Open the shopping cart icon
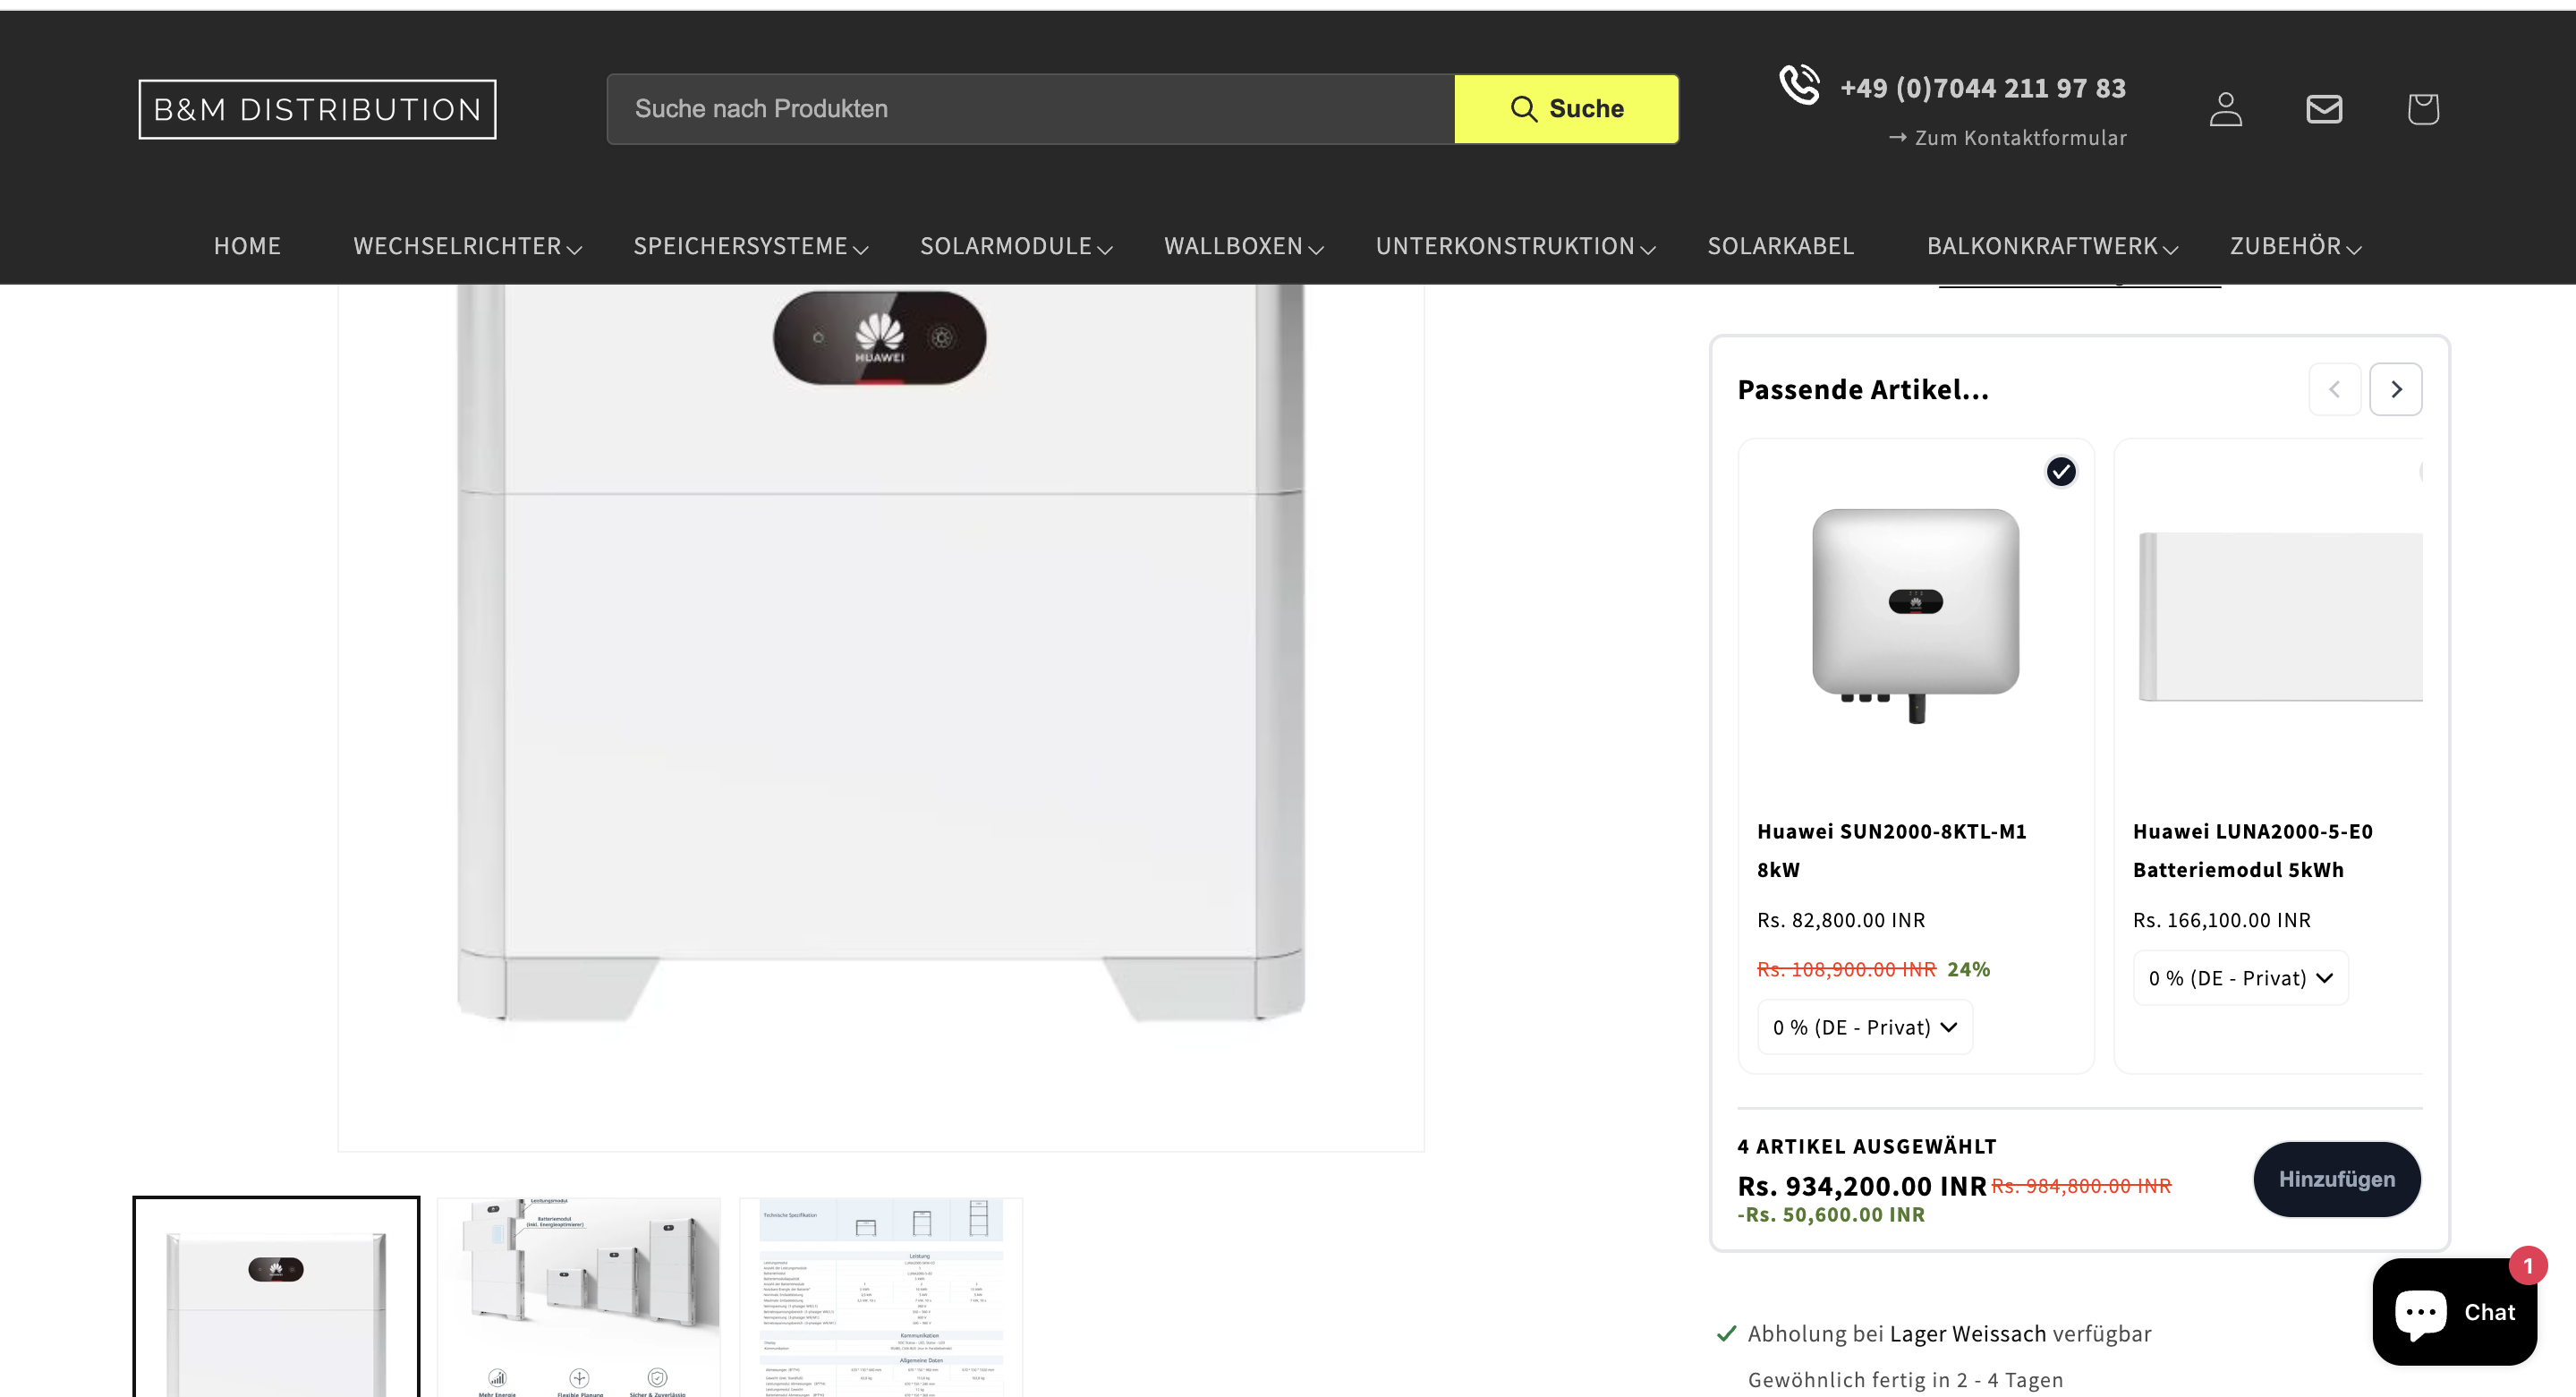Image resolution: width=2576 pixels, height=1397 pixels. [x=2423, y=109]
